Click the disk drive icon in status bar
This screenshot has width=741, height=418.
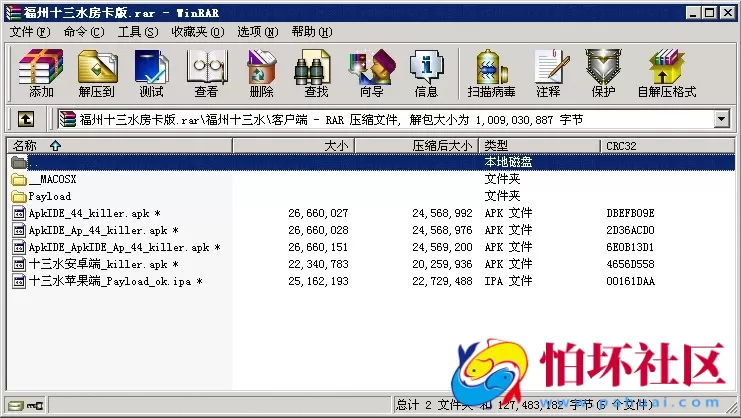pyautogui.click(x=16, y=406)
